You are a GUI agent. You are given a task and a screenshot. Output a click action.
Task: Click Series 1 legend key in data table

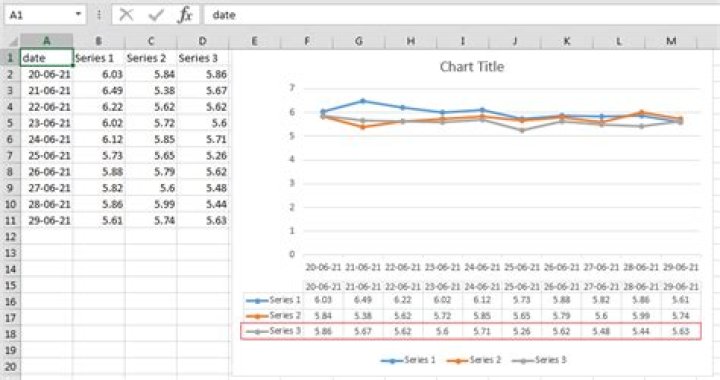pos(257,301)
